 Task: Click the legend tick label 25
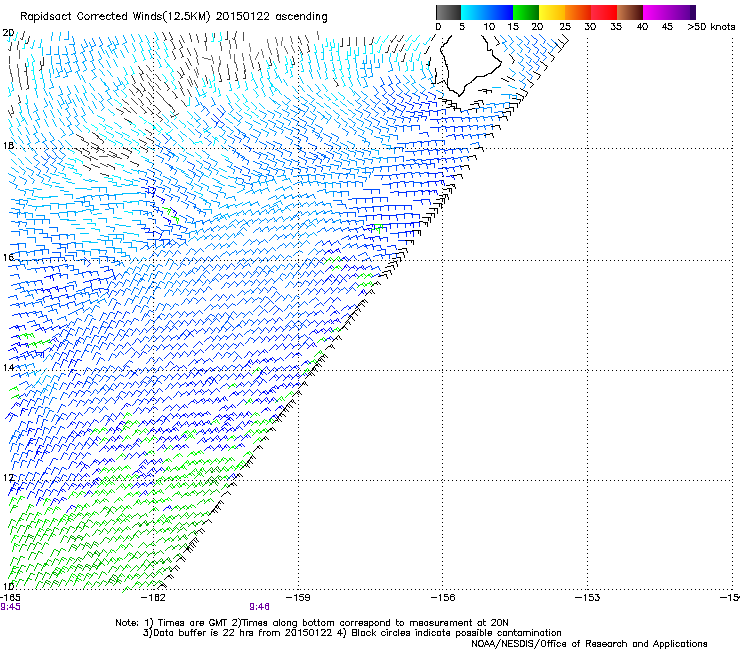[565, 27]
